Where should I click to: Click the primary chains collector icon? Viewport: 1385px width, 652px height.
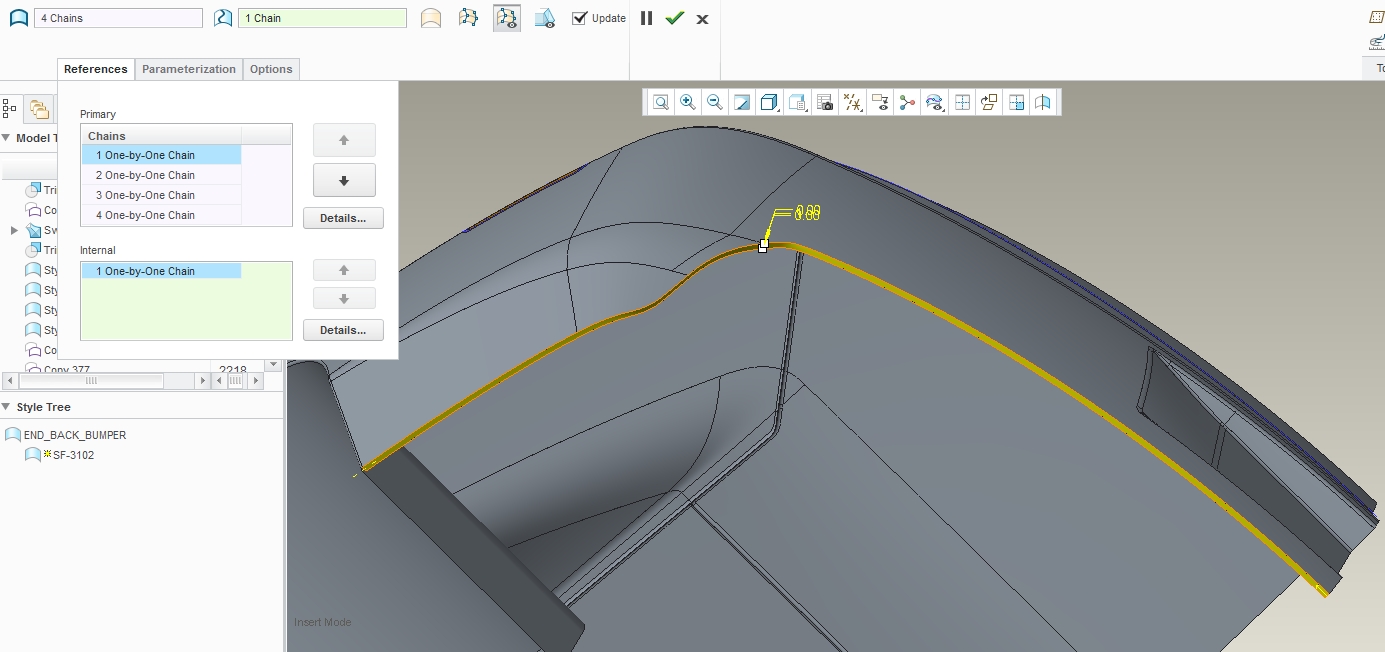(x=18, y=18)
